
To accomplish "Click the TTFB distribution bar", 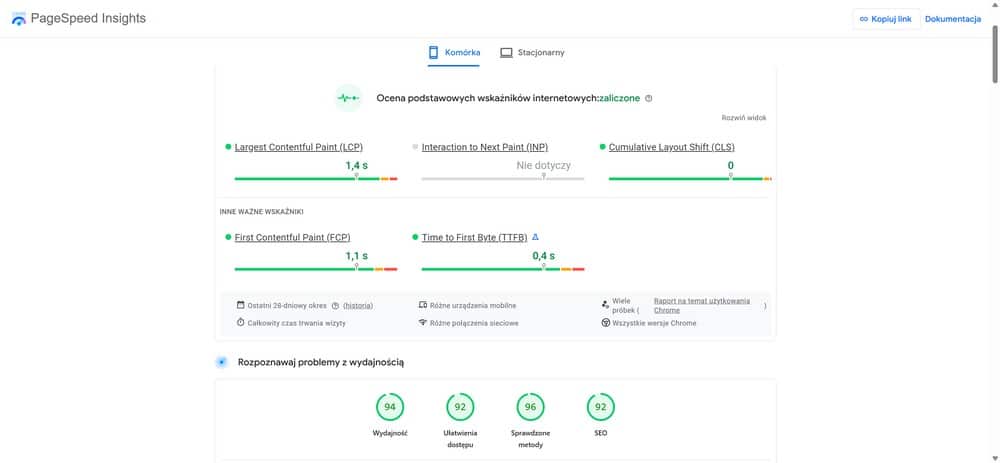I will click(x=503, y=269).
